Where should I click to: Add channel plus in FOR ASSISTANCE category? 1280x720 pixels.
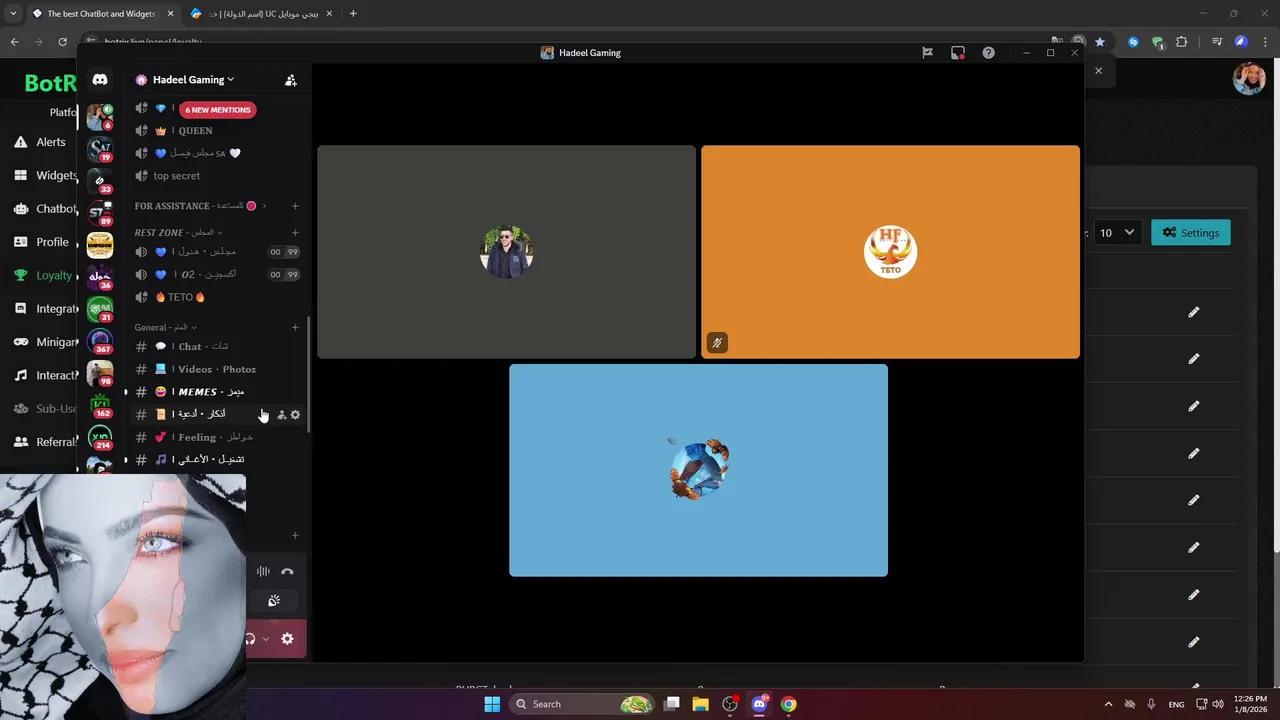(x=295, y=206)
